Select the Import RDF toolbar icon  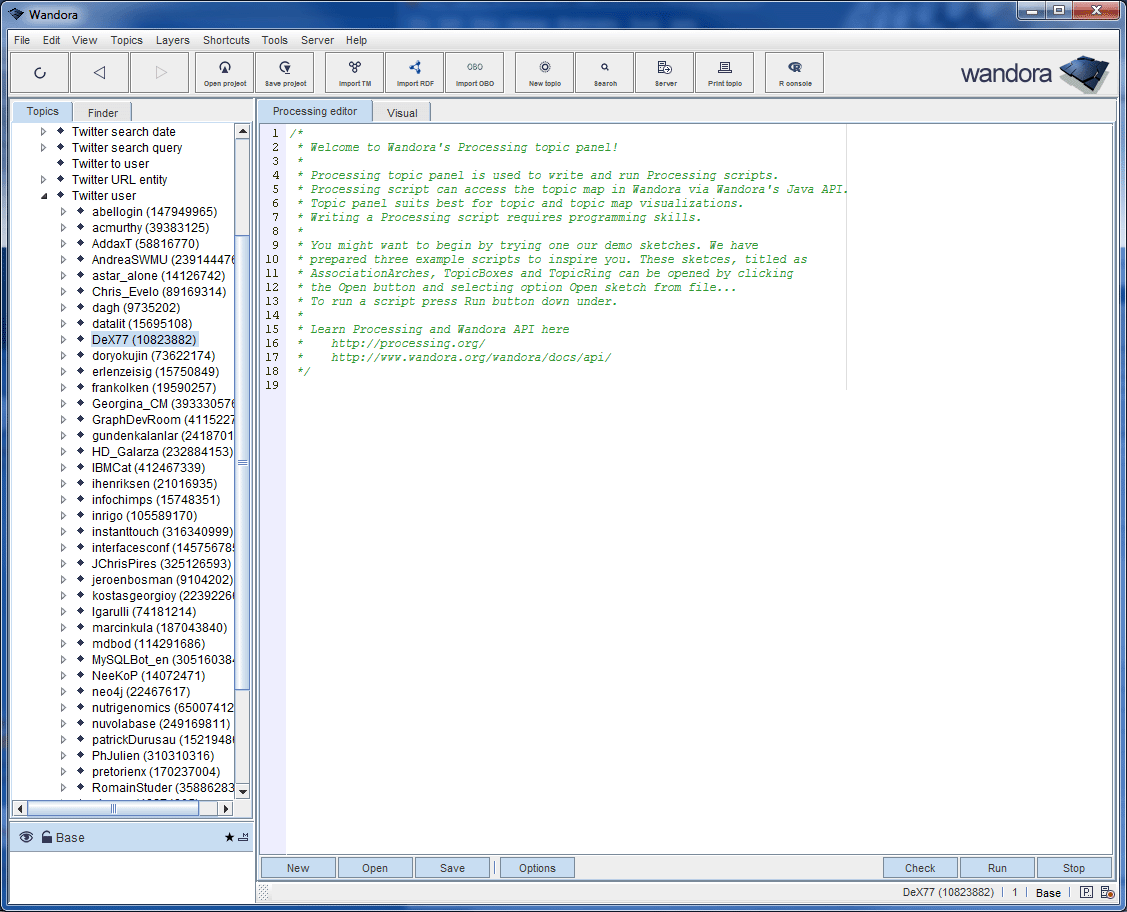coord(414,72)
